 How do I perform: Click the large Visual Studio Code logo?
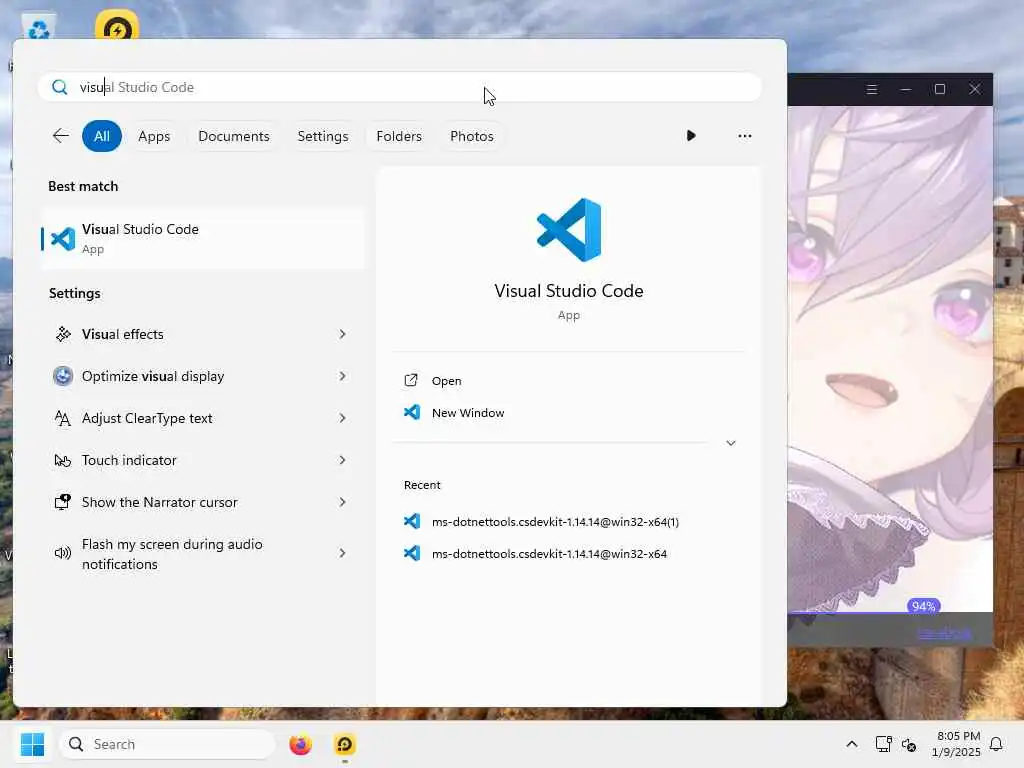(x=569, y=230)
